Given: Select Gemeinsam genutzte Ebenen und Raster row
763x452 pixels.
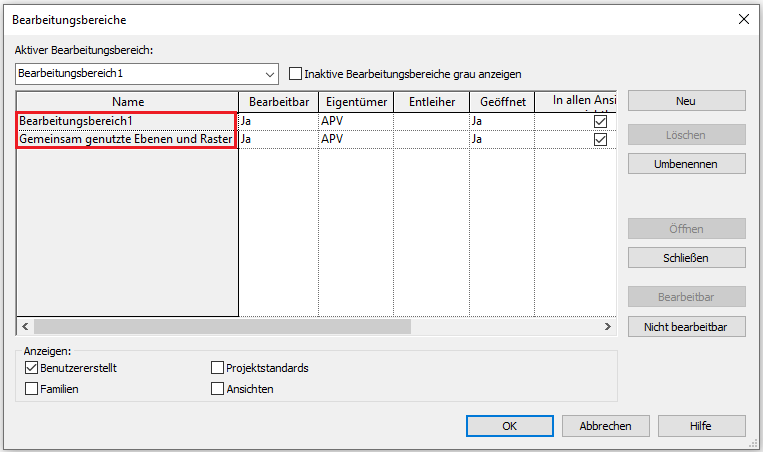Looking at the screenshot, I should (x=126, y=139).
